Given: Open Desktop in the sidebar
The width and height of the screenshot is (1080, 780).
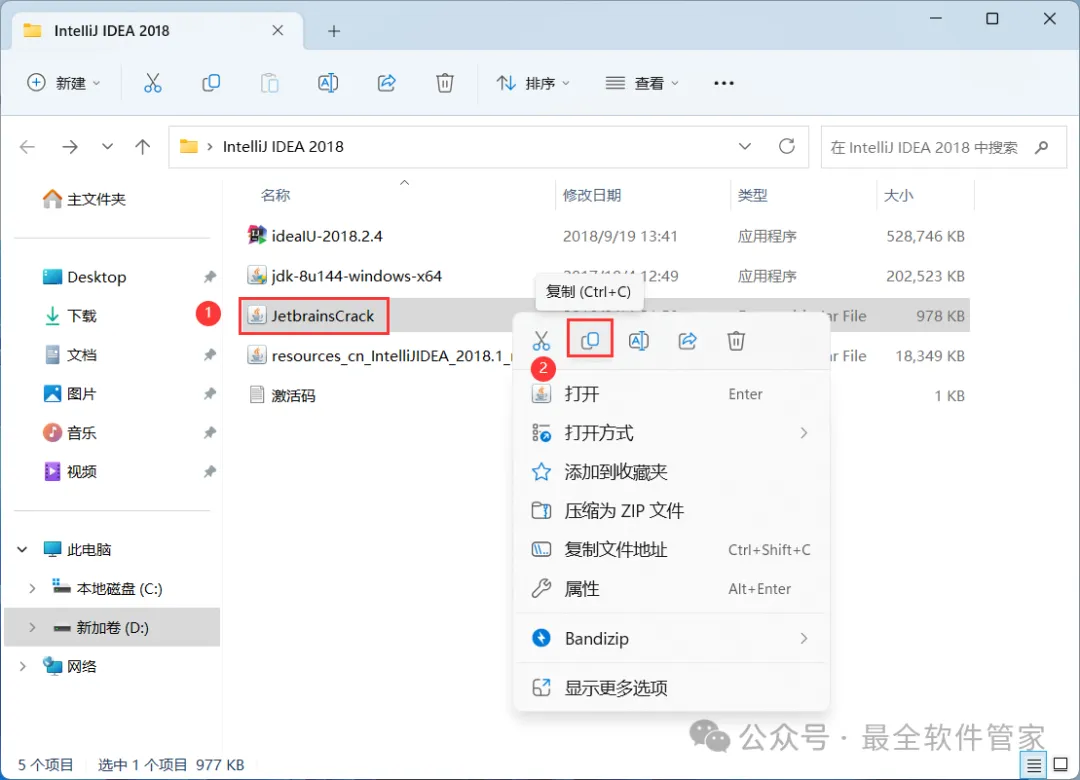Looking at the screenshot, I should pyautogui.click(x=84, y=277).
